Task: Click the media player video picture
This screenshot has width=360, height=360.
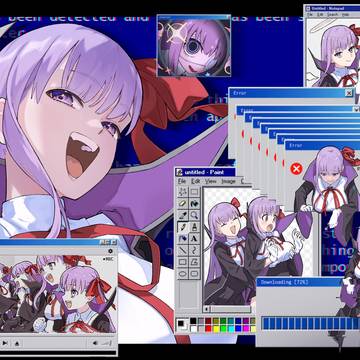Action: 58,294
